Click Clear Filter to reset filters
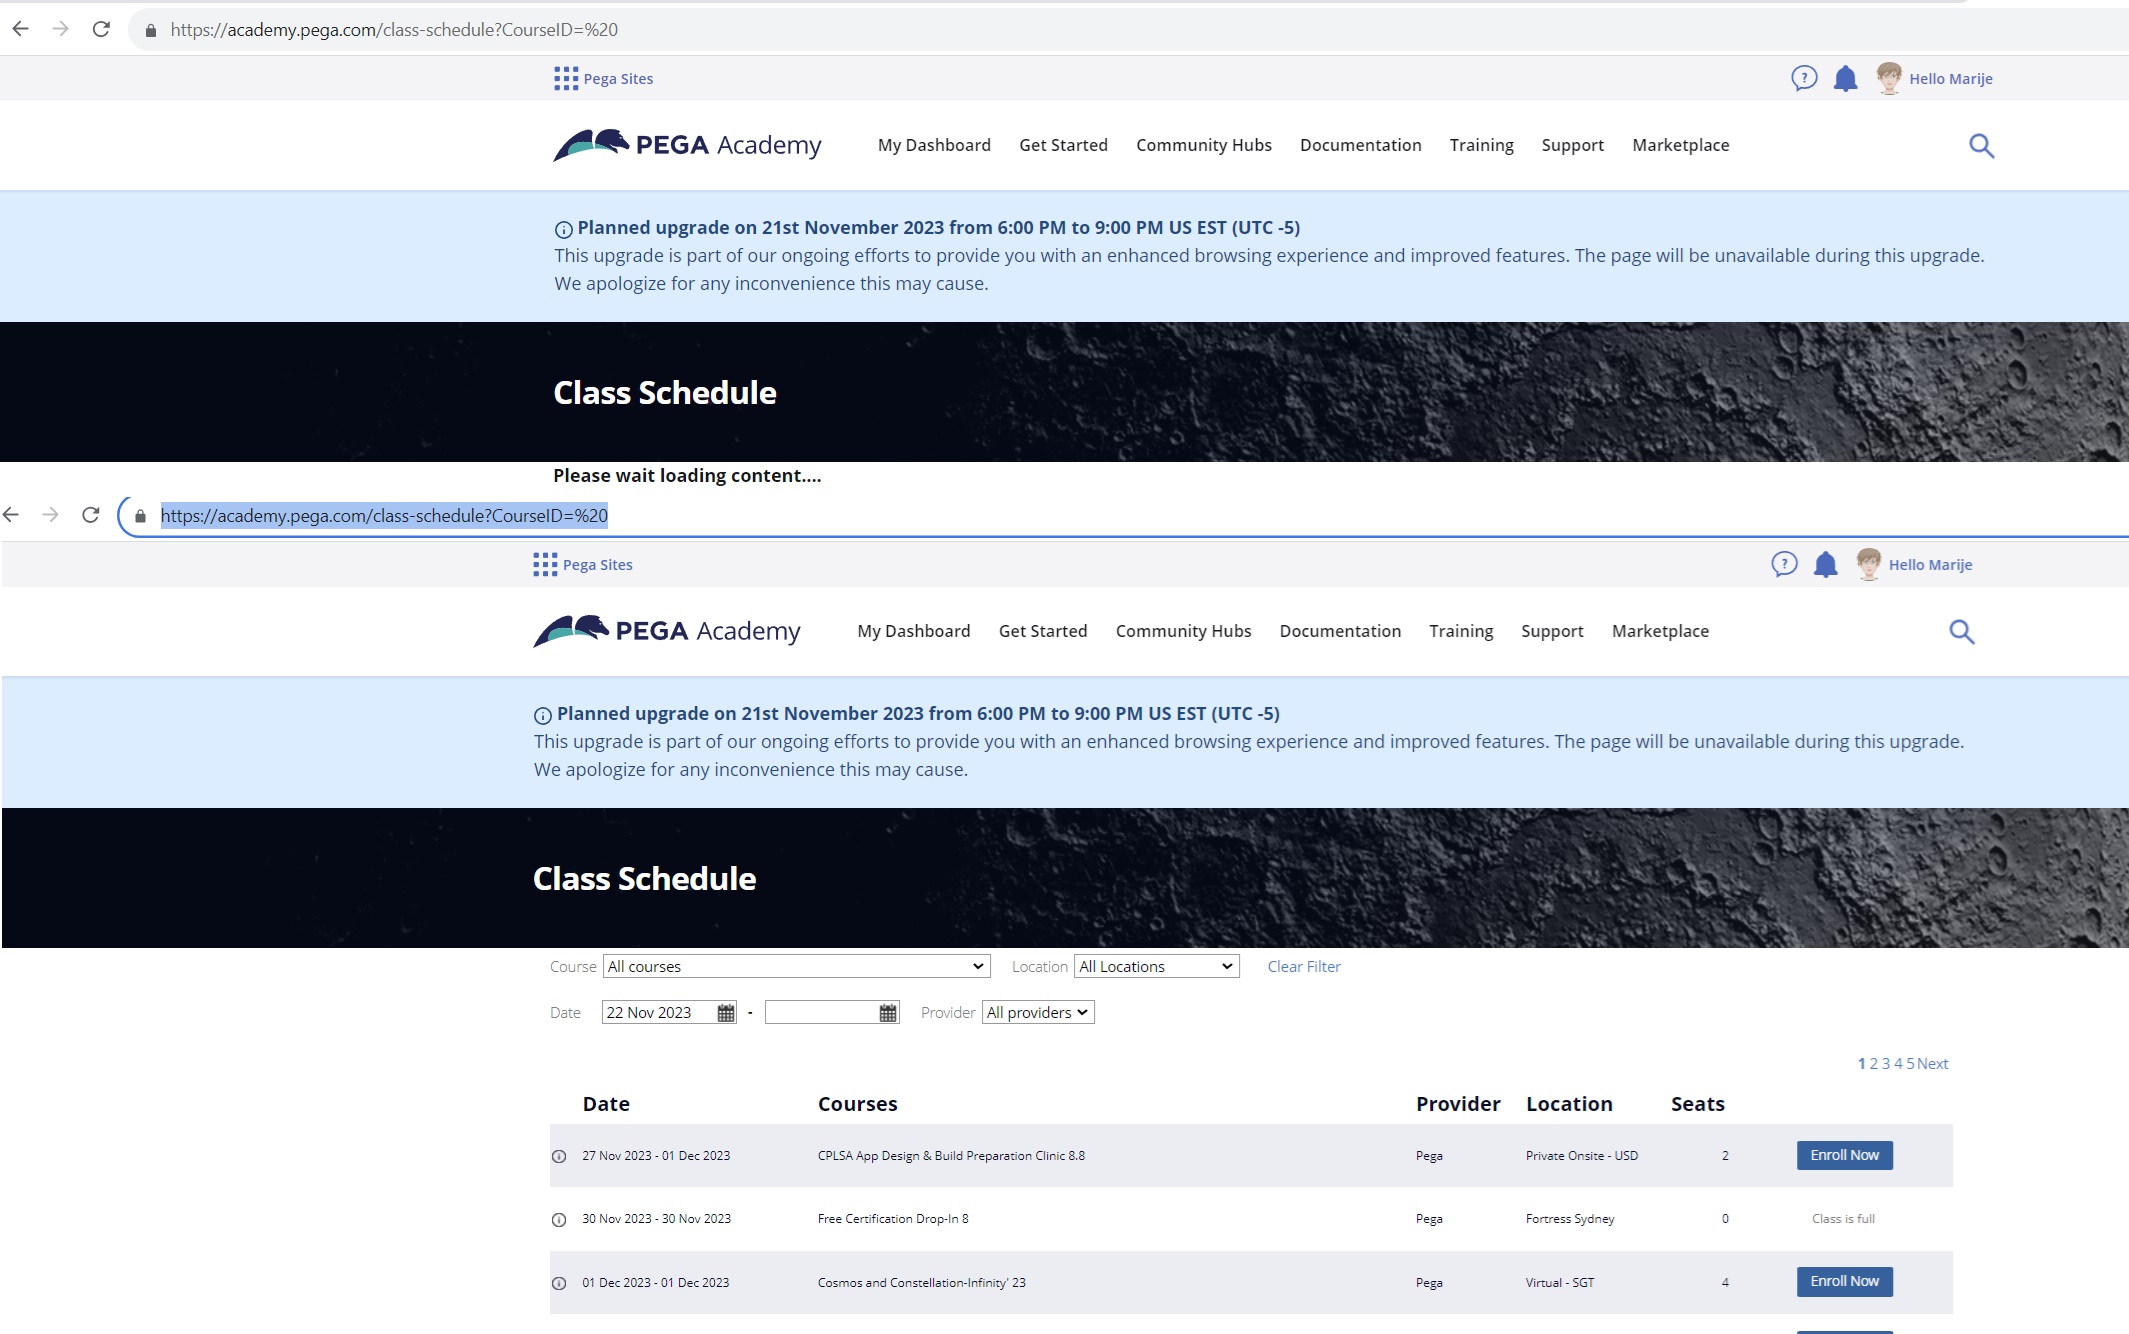The height and width of the screenshot is (1334, 2129). (x=1303, y=966)
